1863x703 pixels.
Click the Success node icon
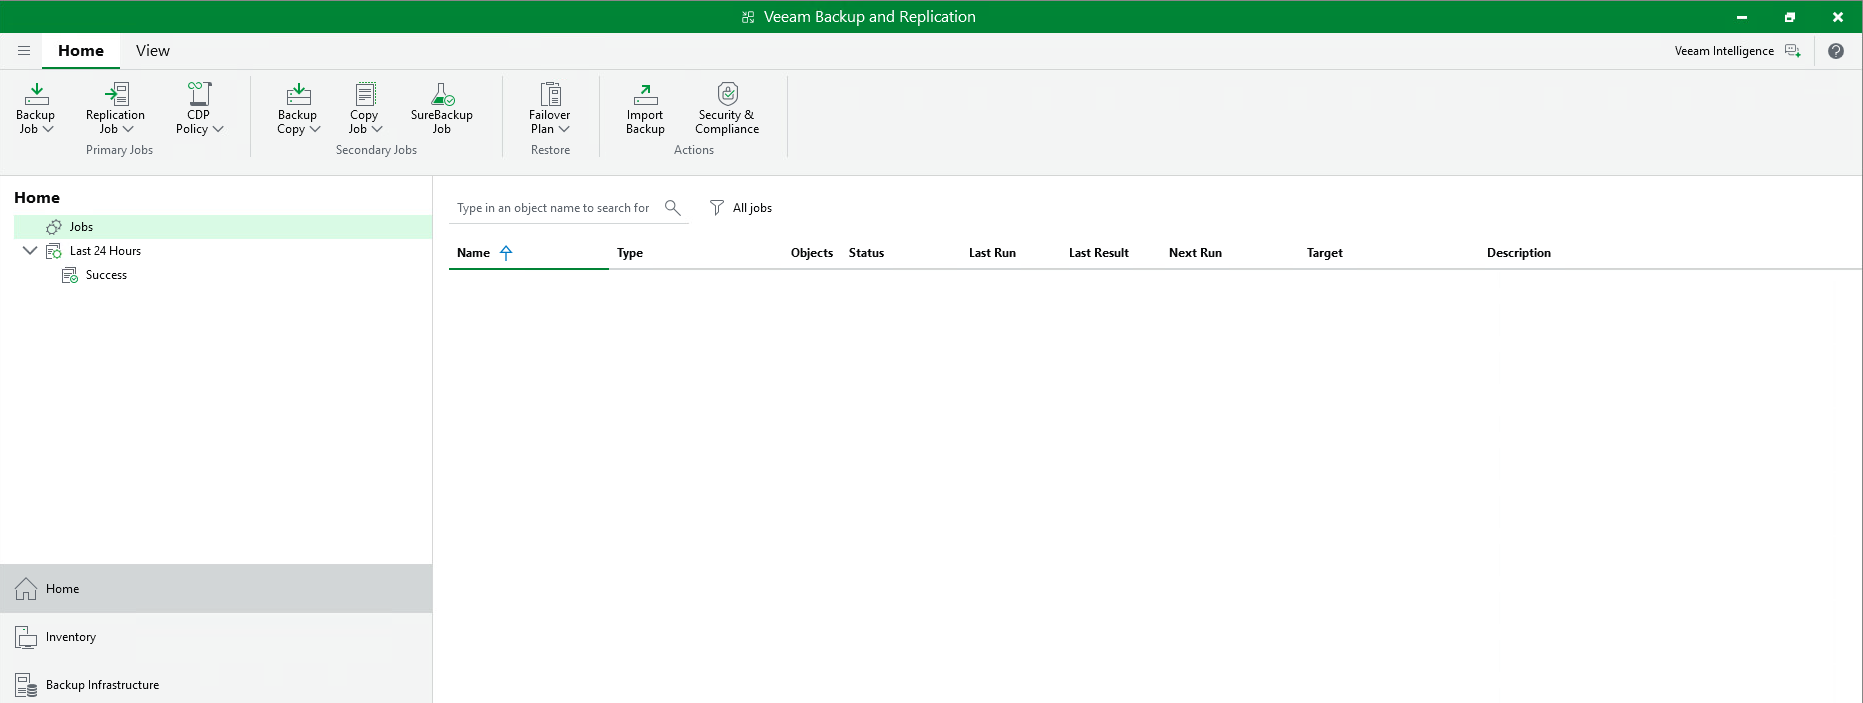click(70, 275)
